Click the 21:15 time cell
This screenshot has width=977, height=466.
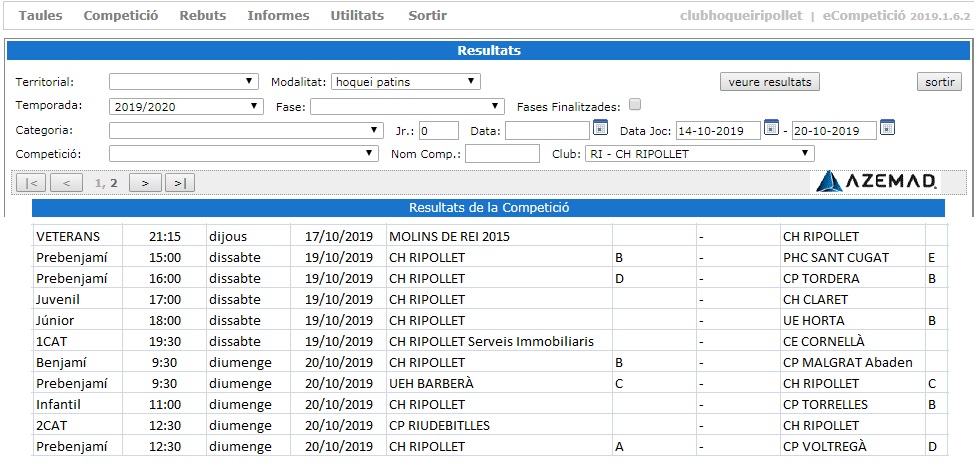point(164,237)
